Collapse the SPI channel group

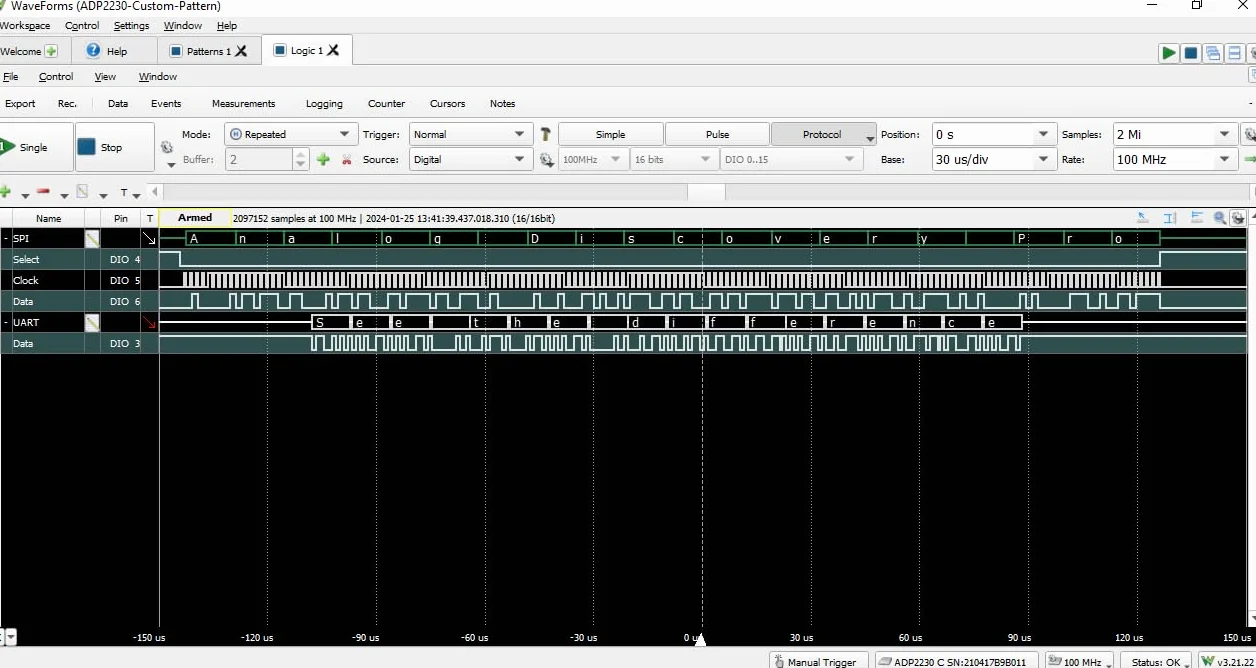click(5, 239)
